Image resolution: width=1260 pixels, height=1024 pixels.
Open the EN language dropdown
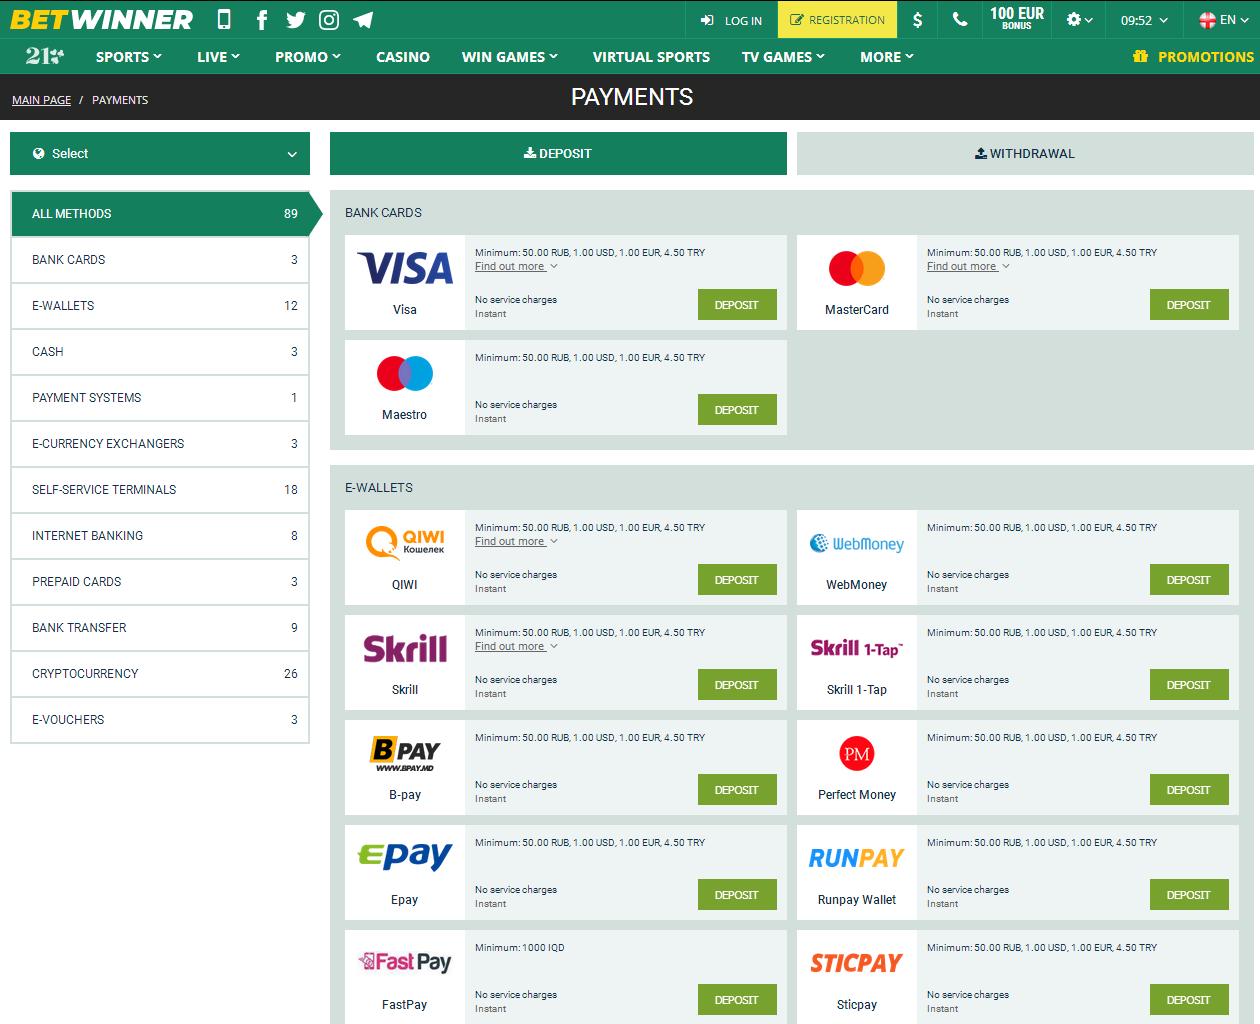point(1222,19)
